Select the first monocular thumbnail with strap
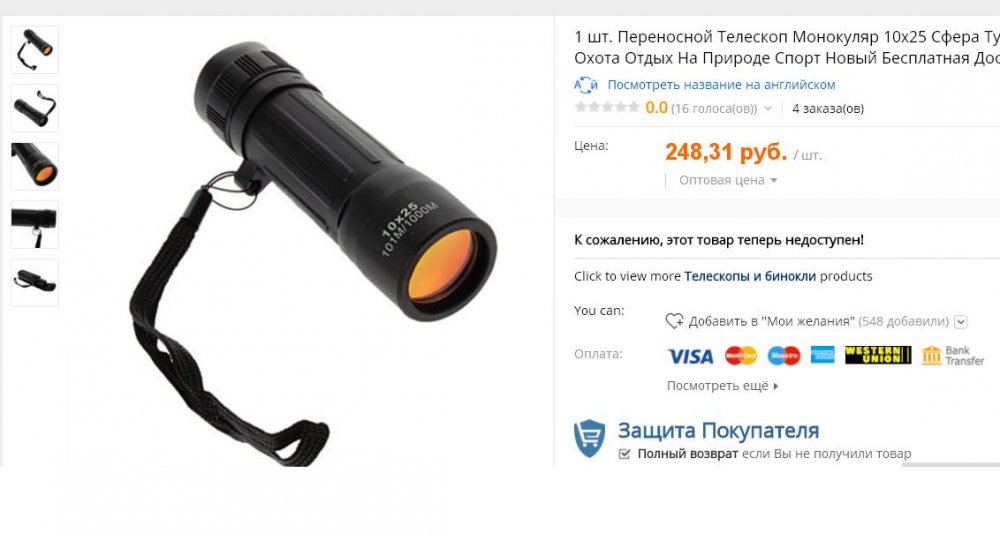The width and height of the screenshot is (1000, 533). [x=35, y=50]
